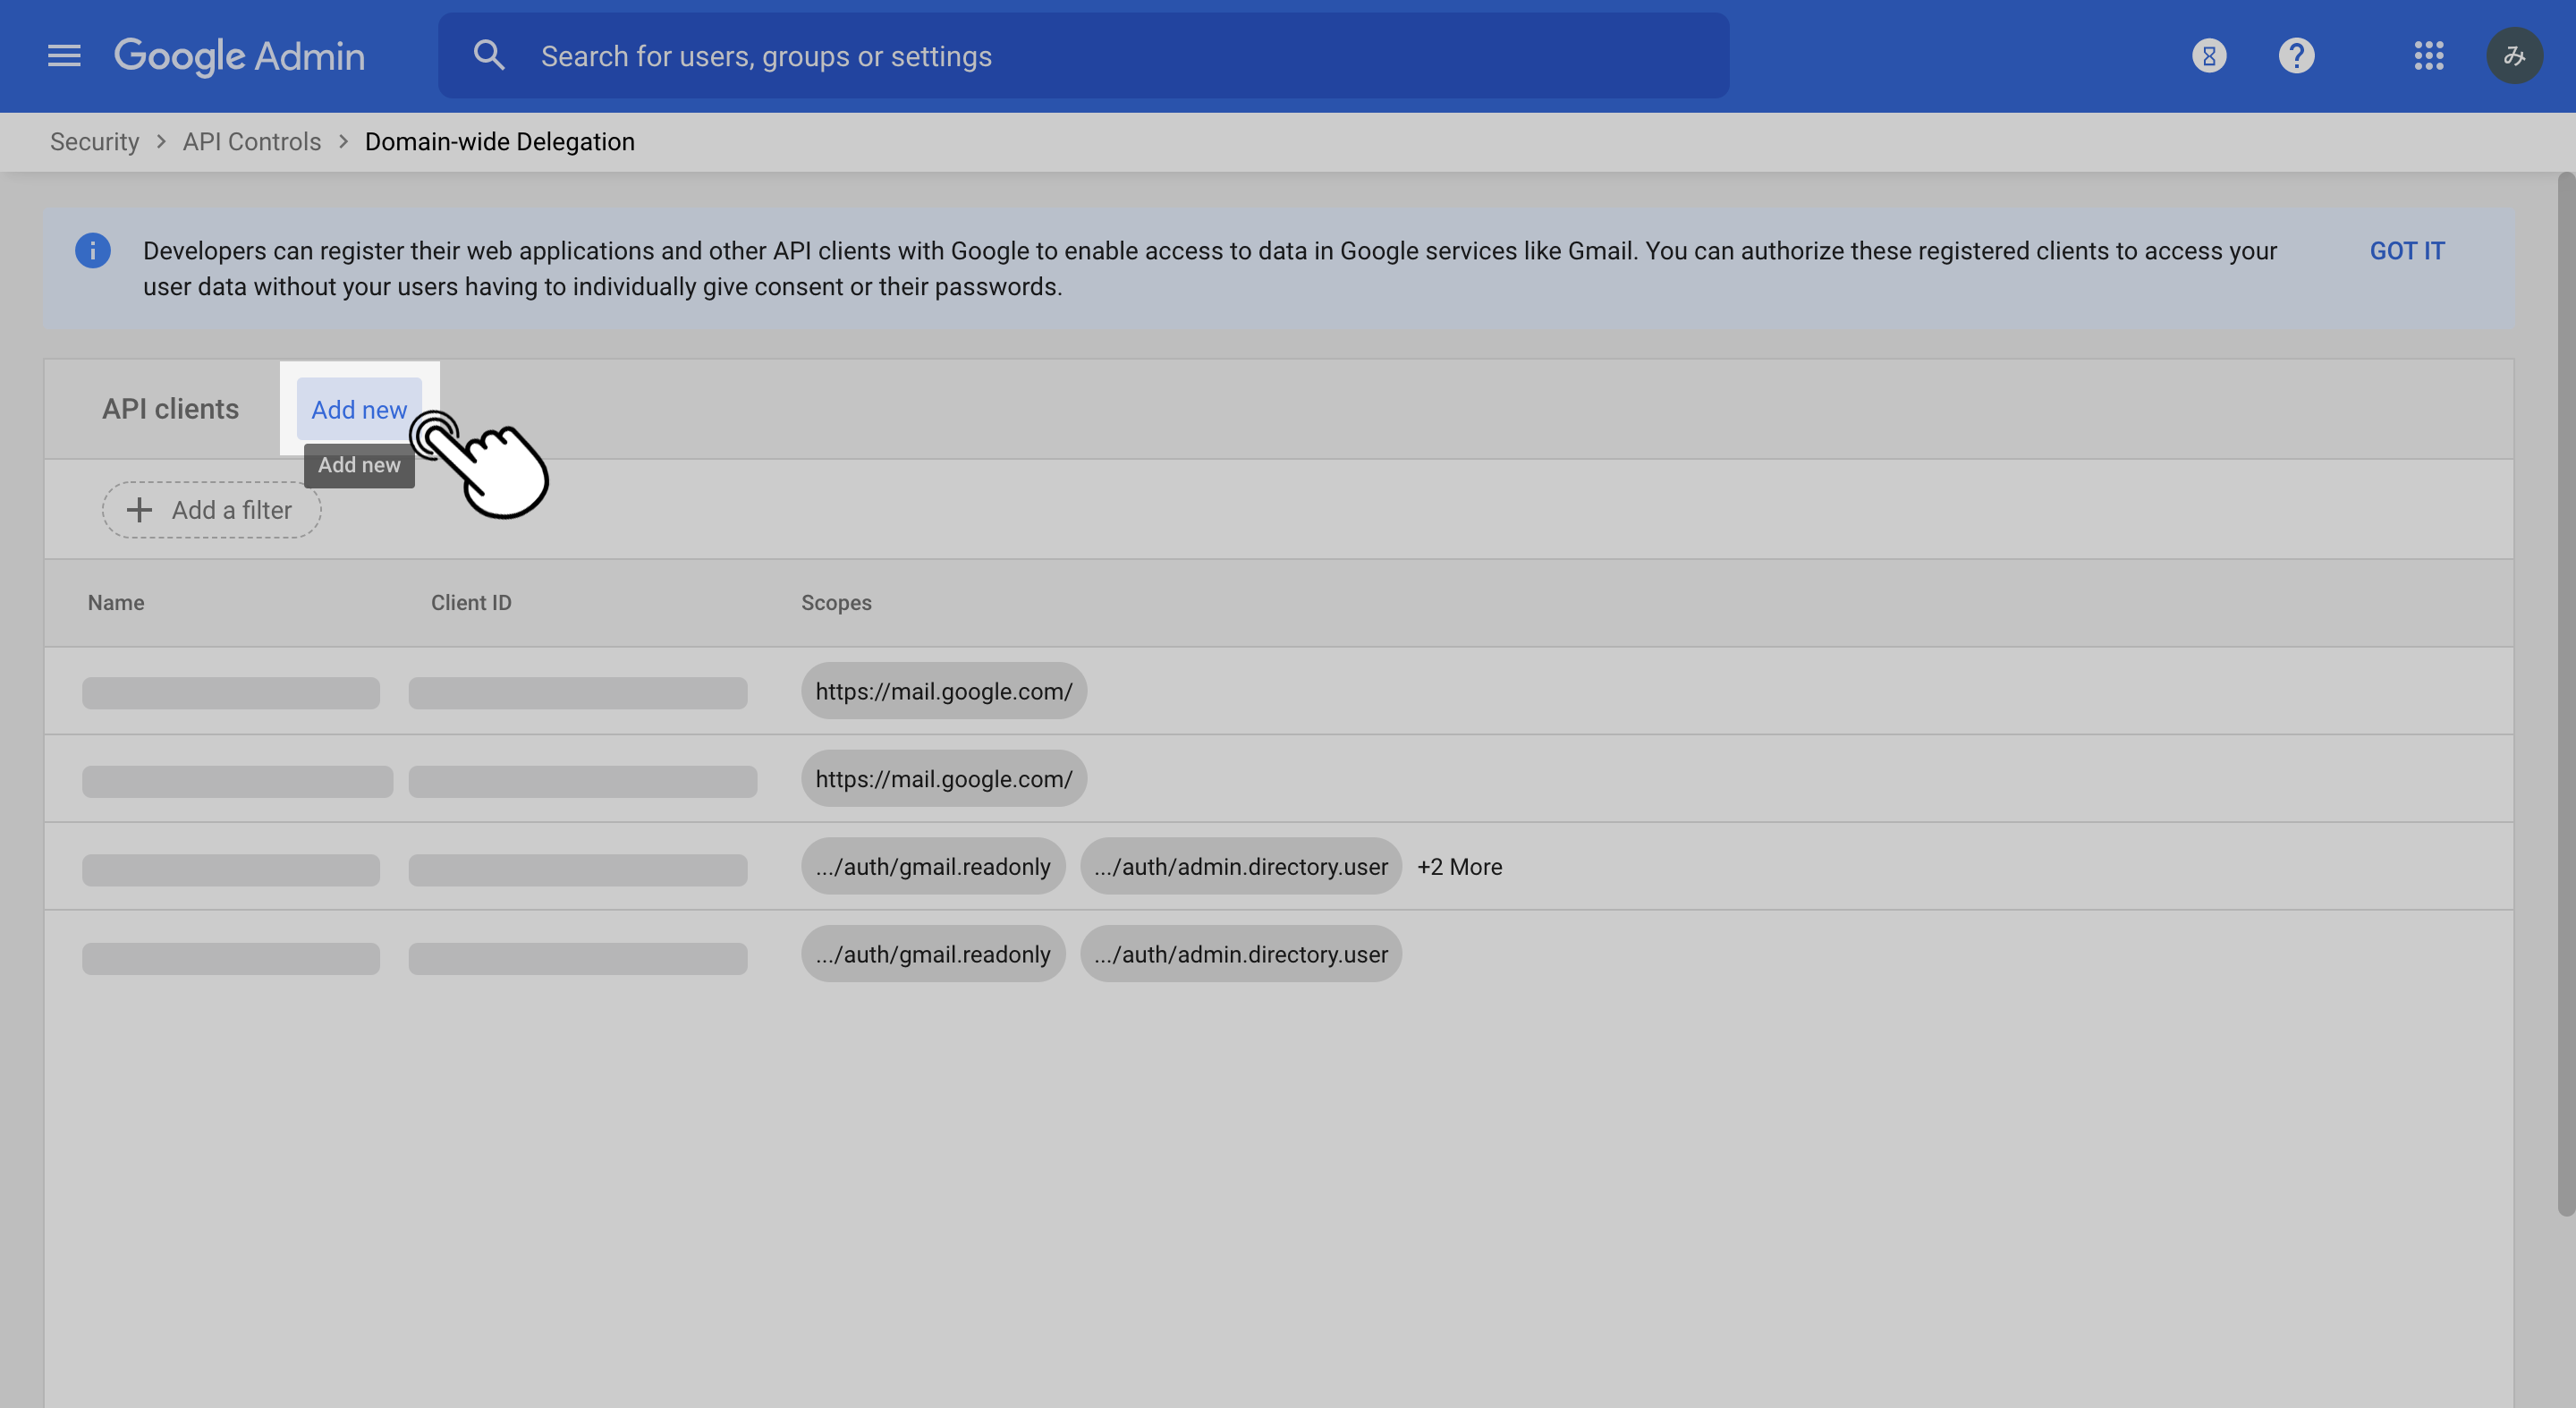Select first https://mail.google.com/ scope chip

(943, 691)
